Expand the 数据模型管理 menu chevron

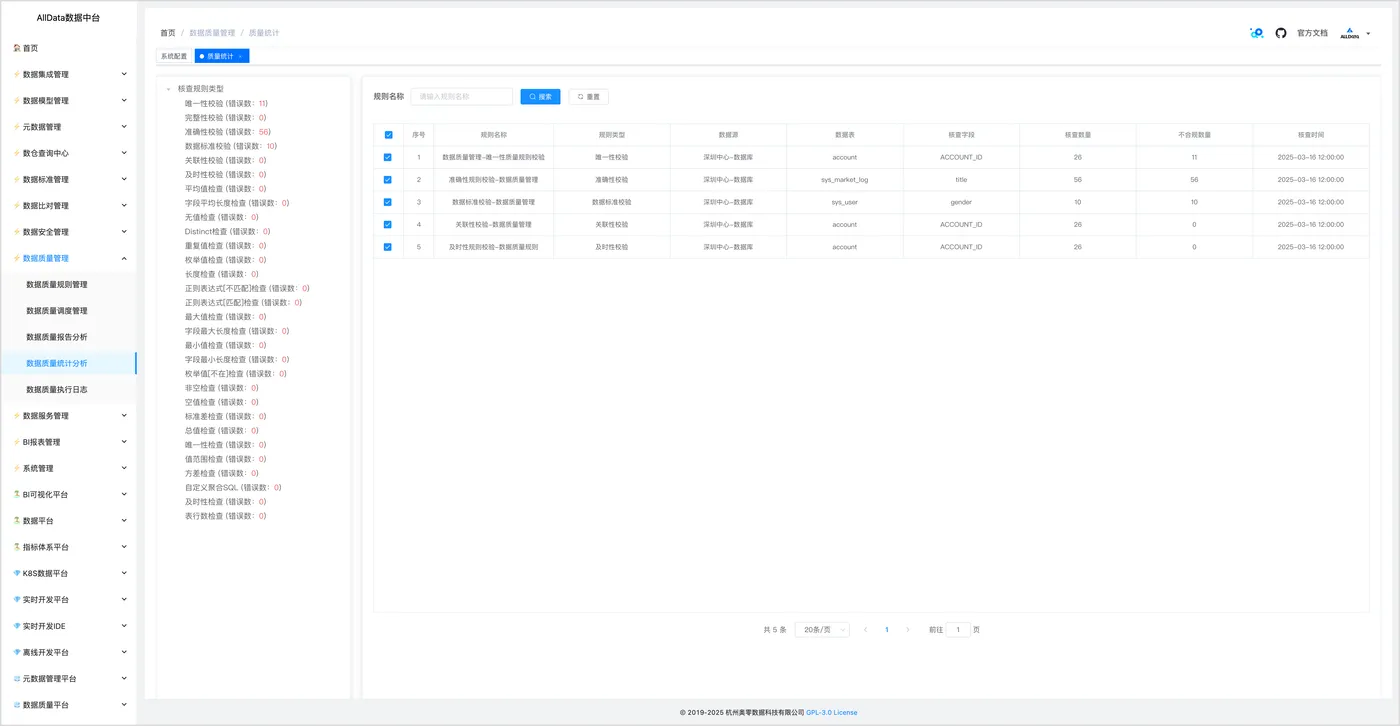124,101
